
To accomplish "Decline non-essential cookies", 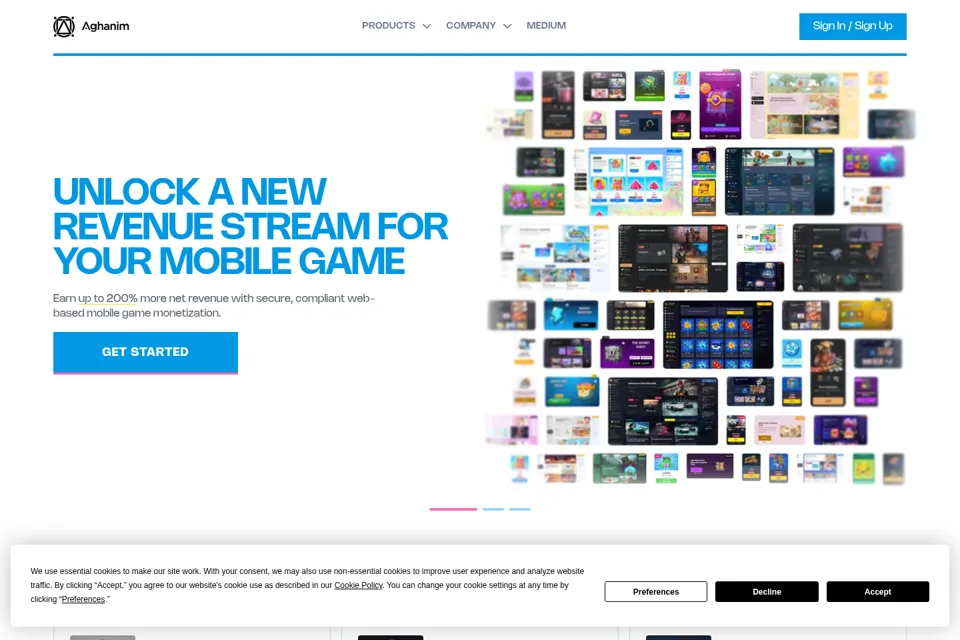I will pyautogui.click(x=767, y=592).
